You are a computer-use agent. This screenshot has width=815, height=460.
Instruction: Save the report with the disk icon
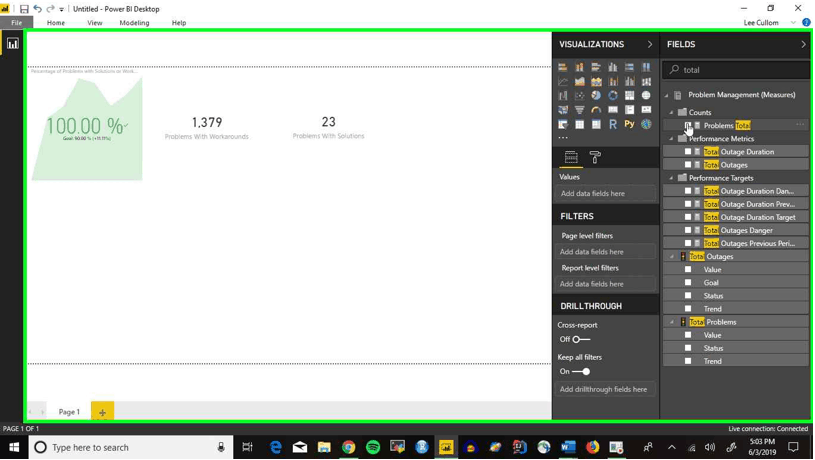(24, 9)
